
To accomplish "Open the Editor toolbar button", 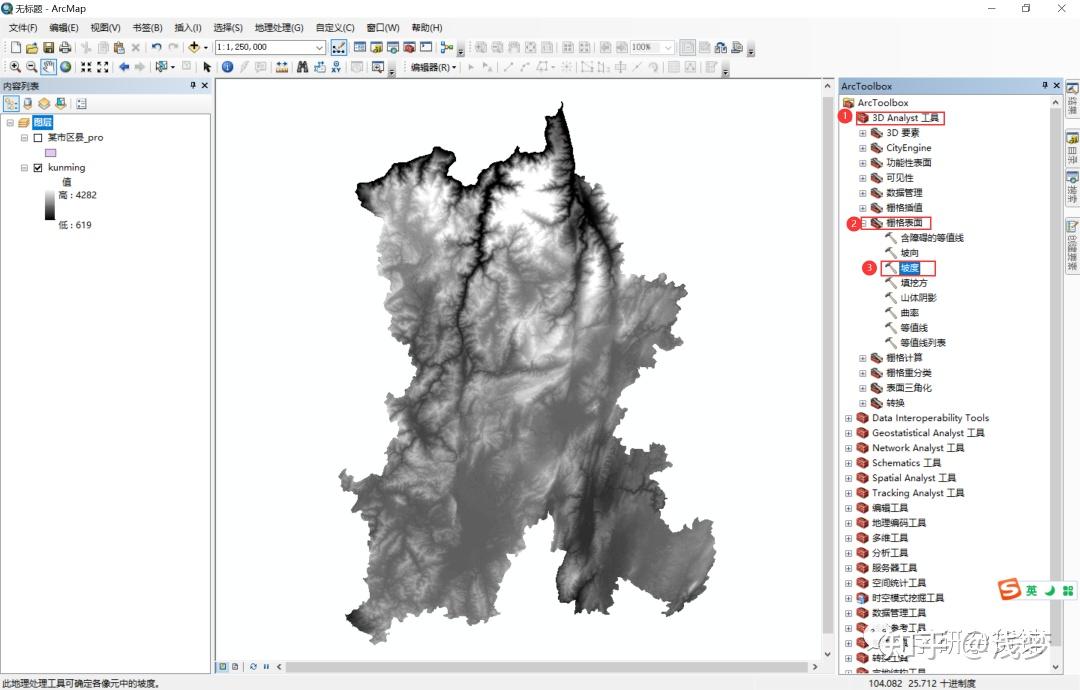I will click(339, 48).
